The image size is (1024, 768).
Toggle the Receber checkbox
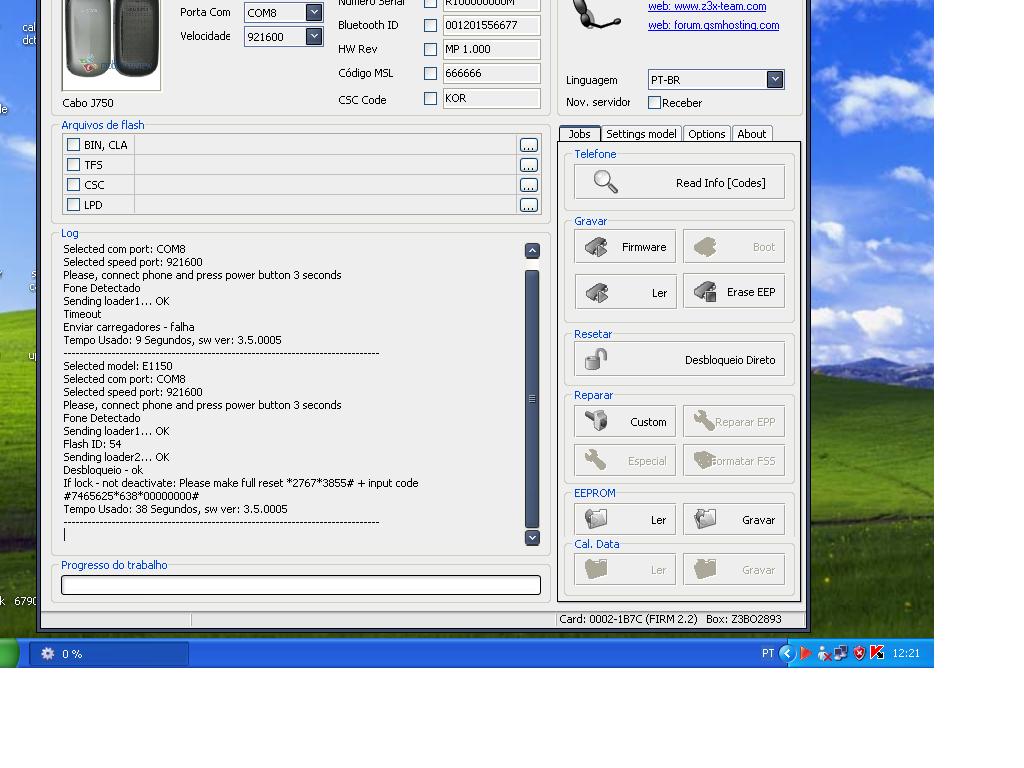point(655,103)
